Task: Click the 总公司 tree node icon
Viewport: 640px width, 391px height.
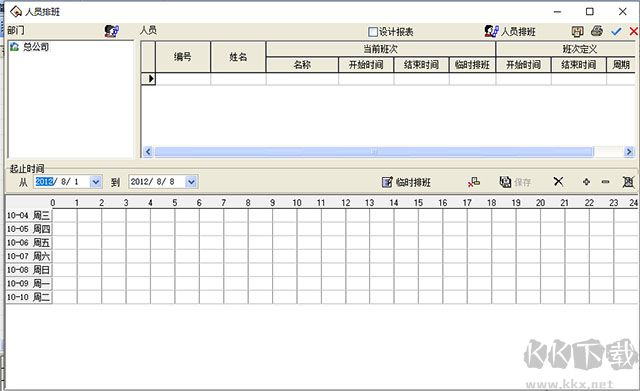Action: coord(14,47)
